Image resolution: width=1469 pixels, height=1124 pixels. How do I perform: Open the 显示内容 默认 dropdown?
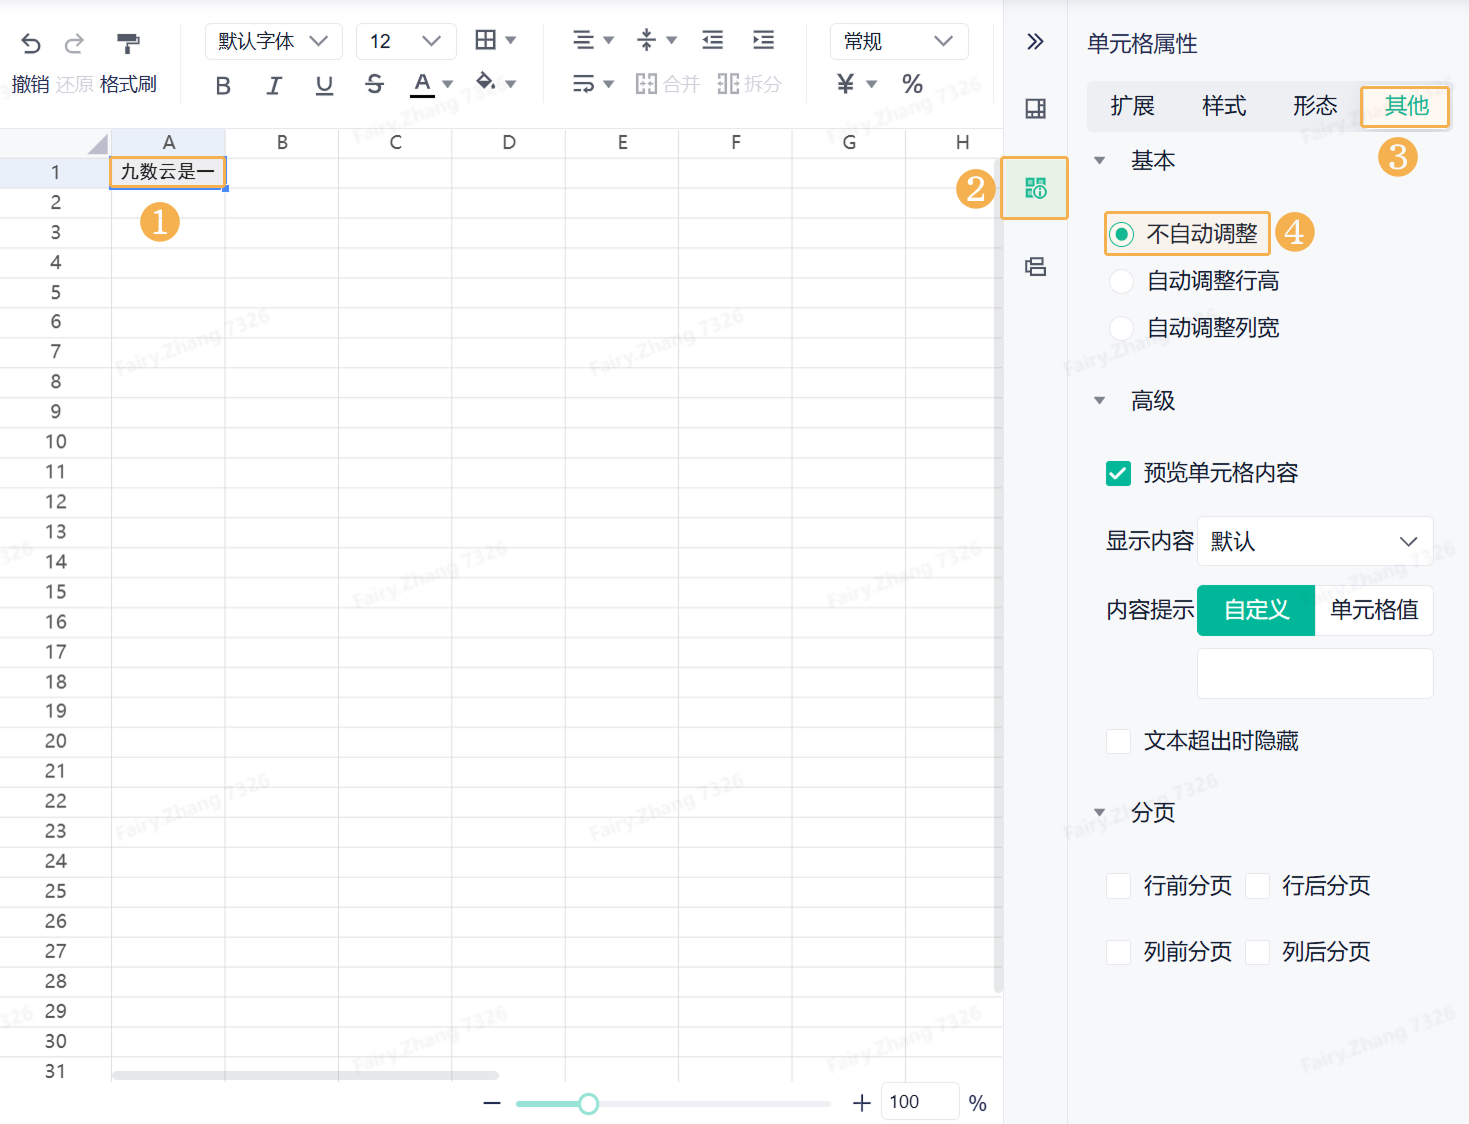1315,541
